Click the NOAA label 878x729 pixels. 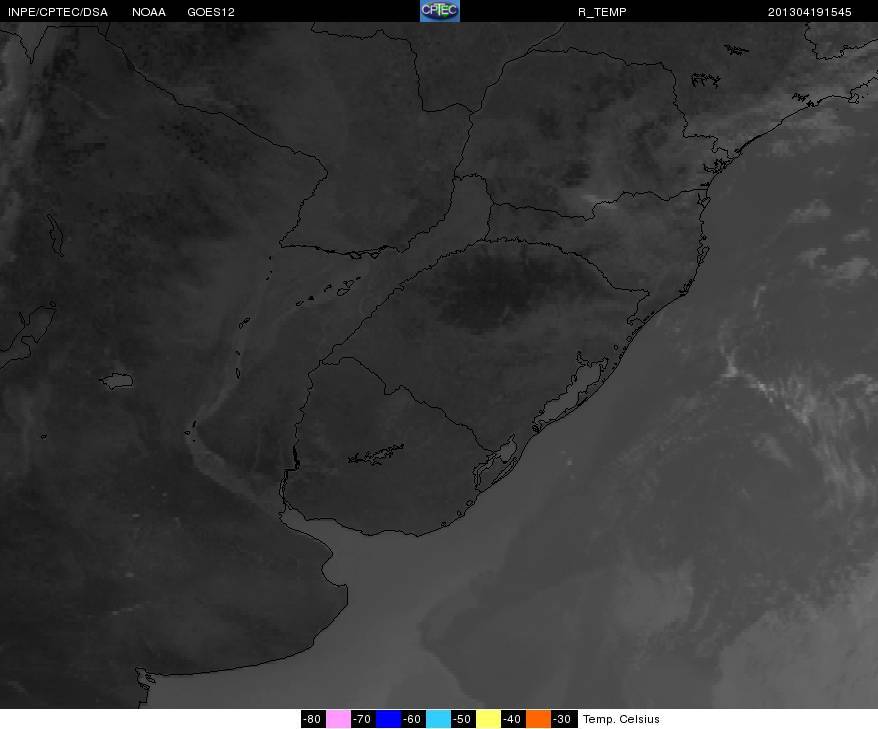tap(149, 12)
